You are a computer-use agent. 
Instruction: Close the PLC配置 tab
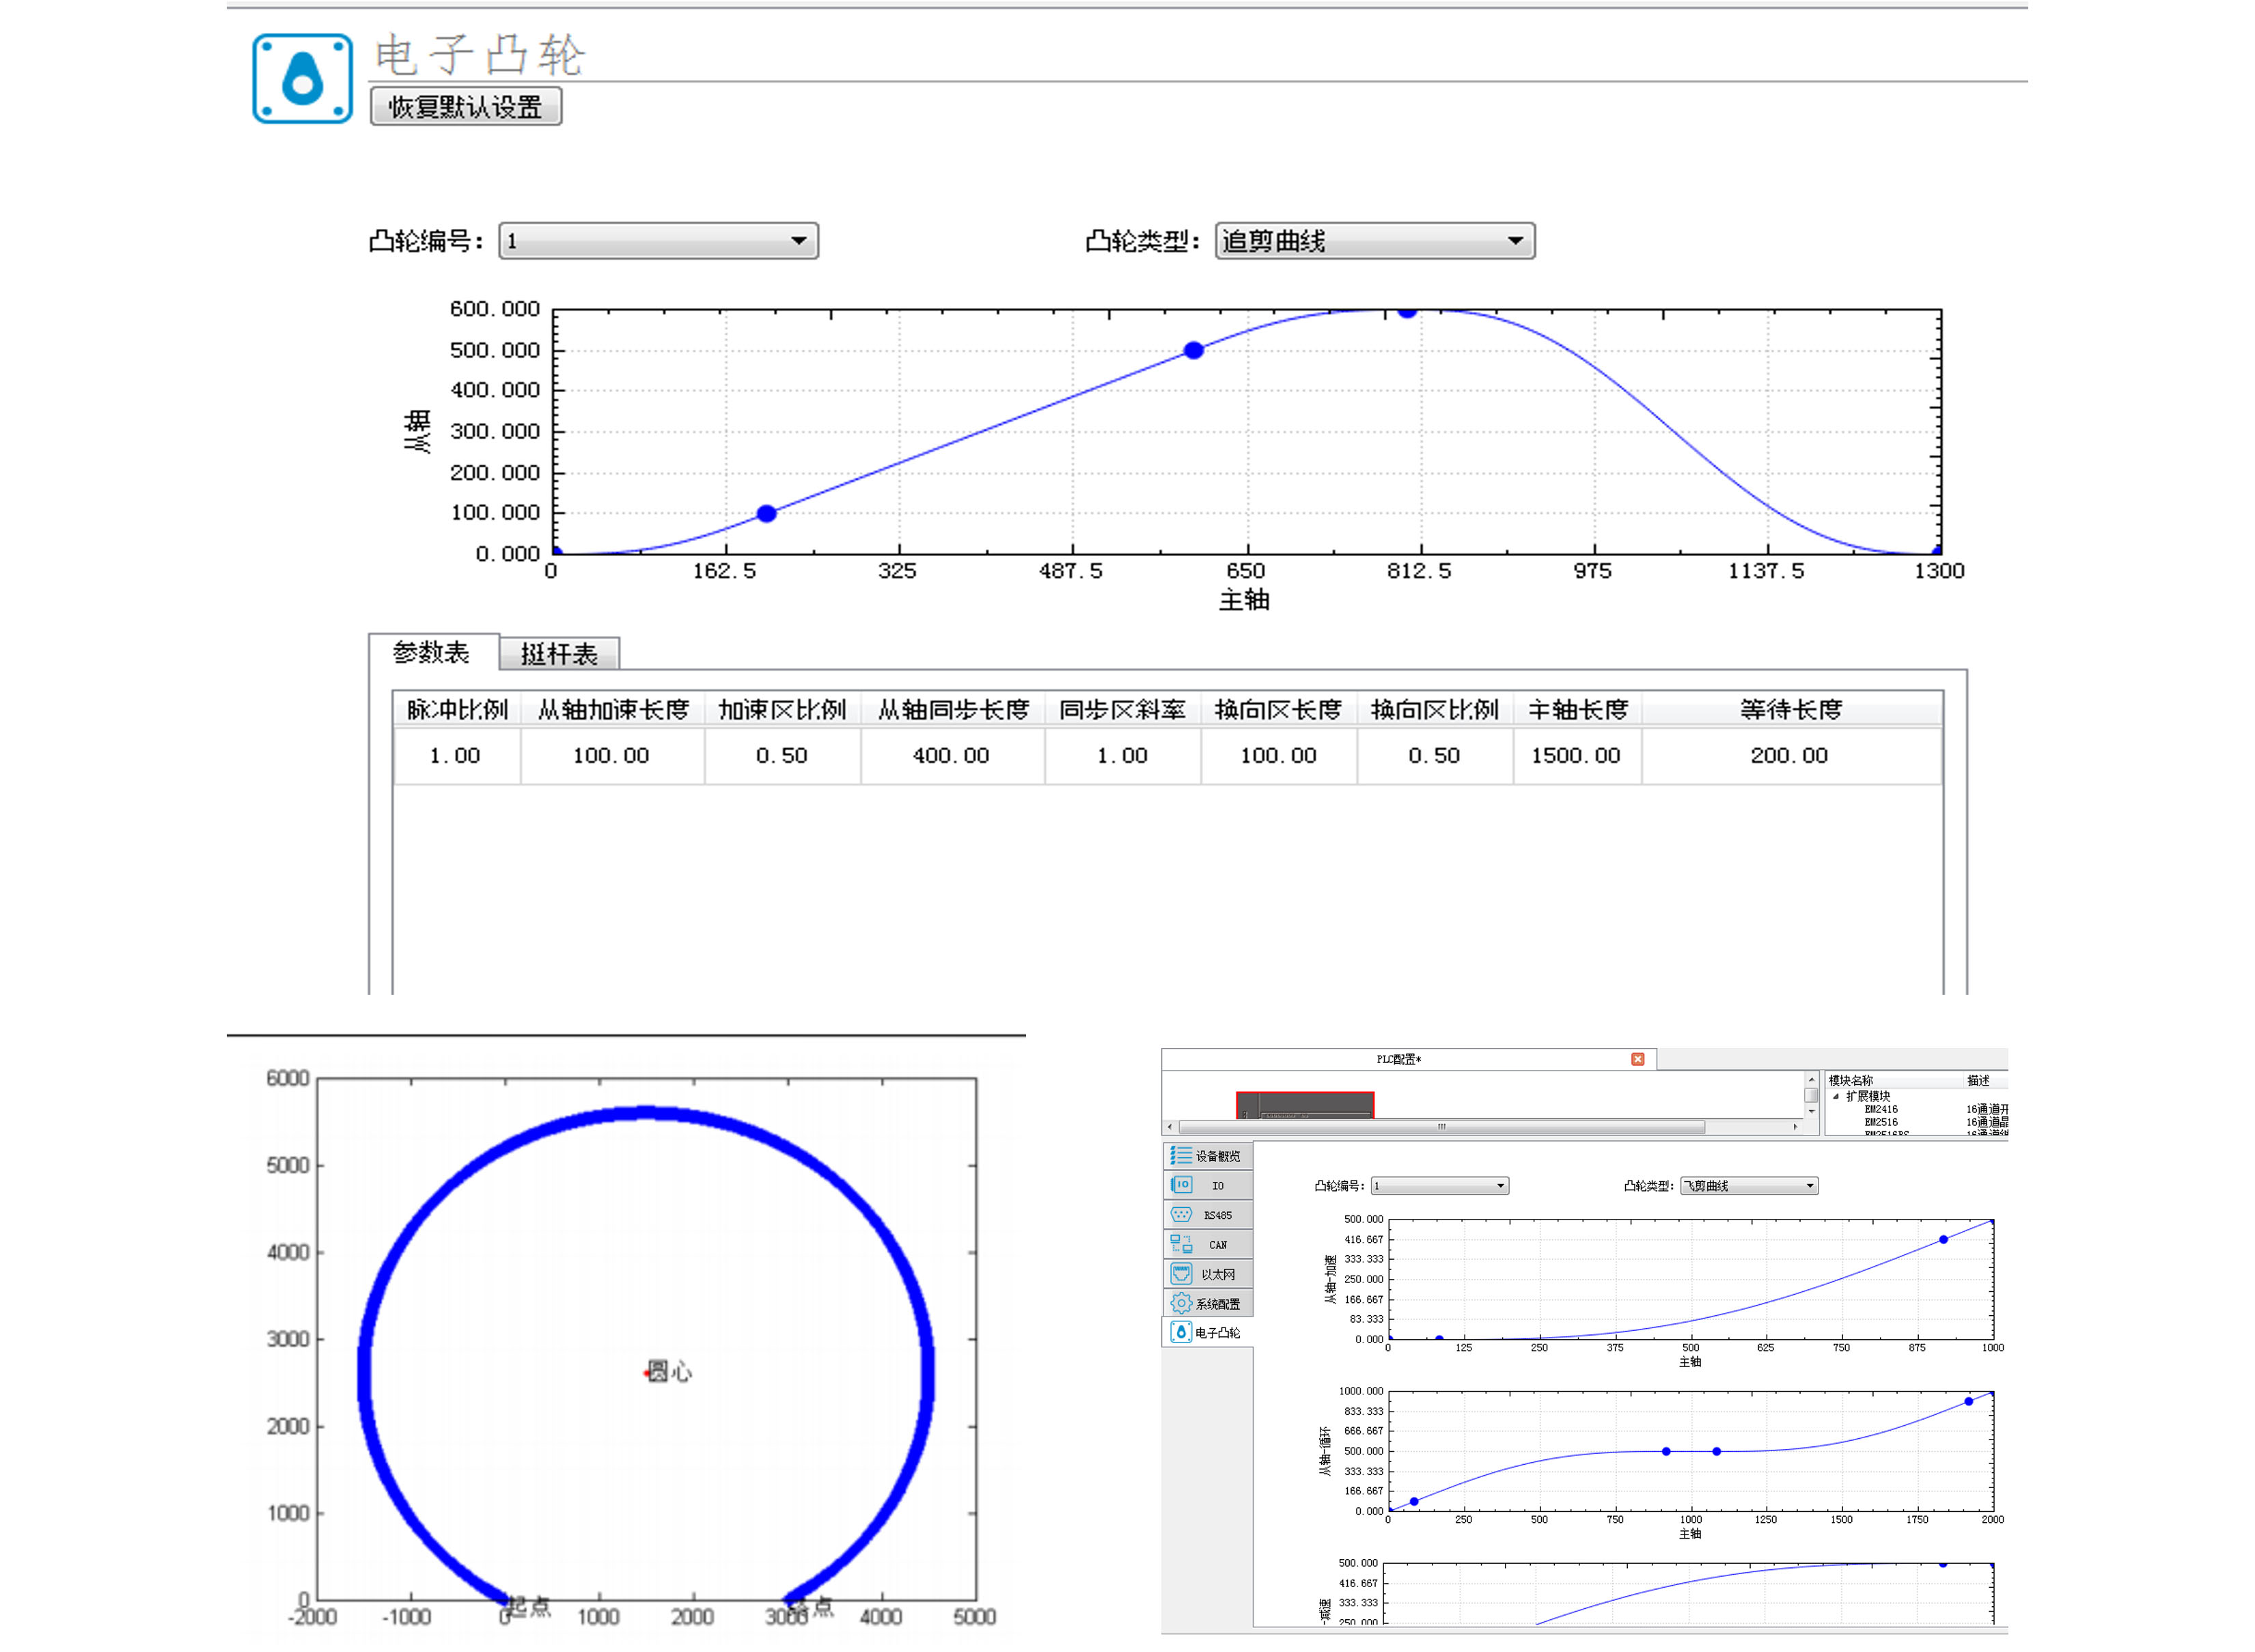point(1637,1059)
